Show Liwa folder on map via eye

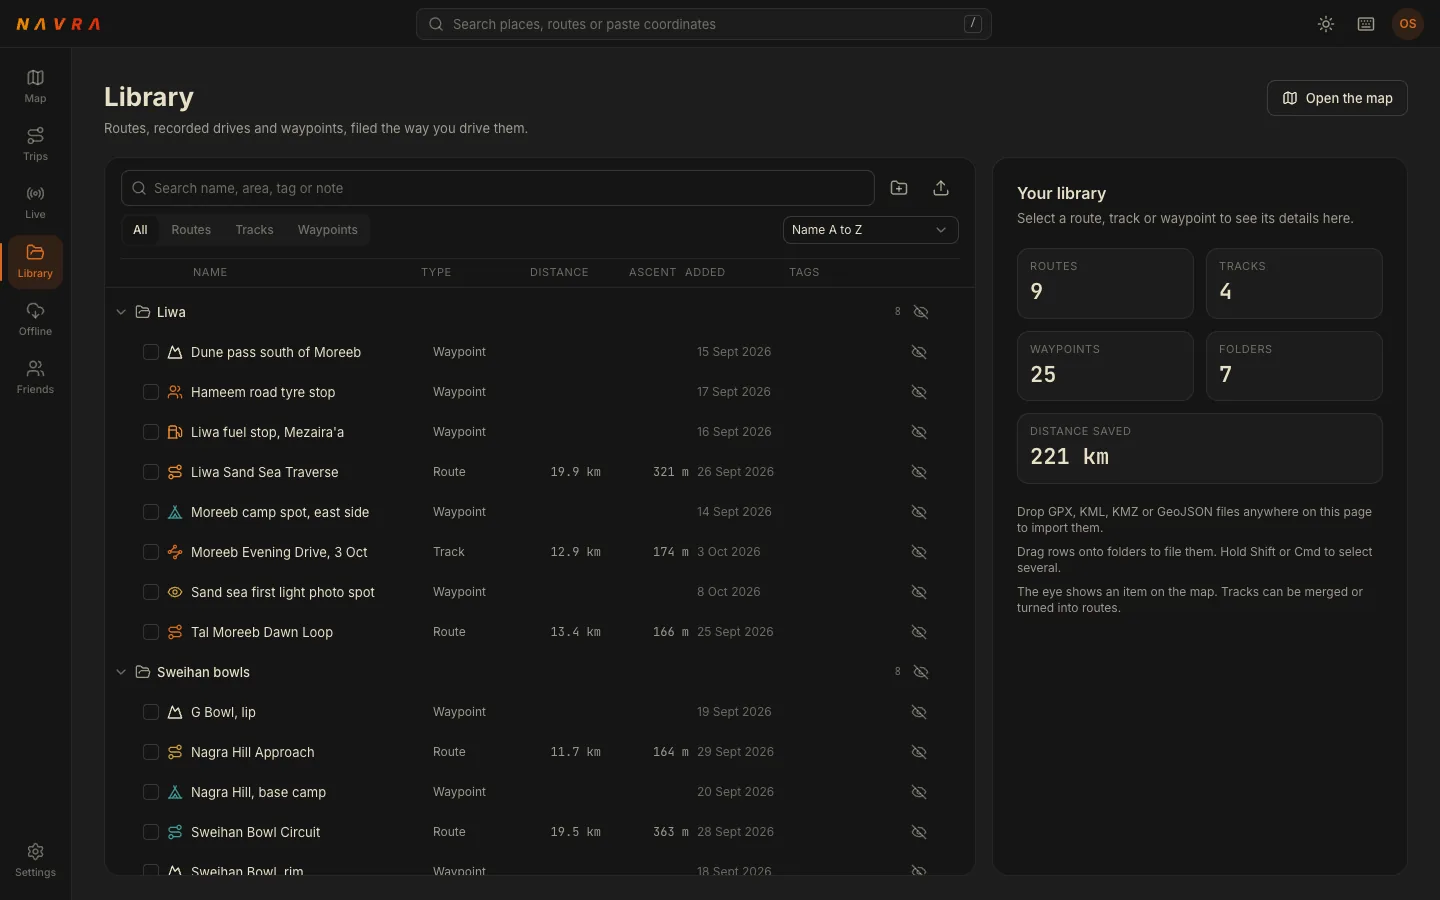pyautogui.click(x=921, y=312)
